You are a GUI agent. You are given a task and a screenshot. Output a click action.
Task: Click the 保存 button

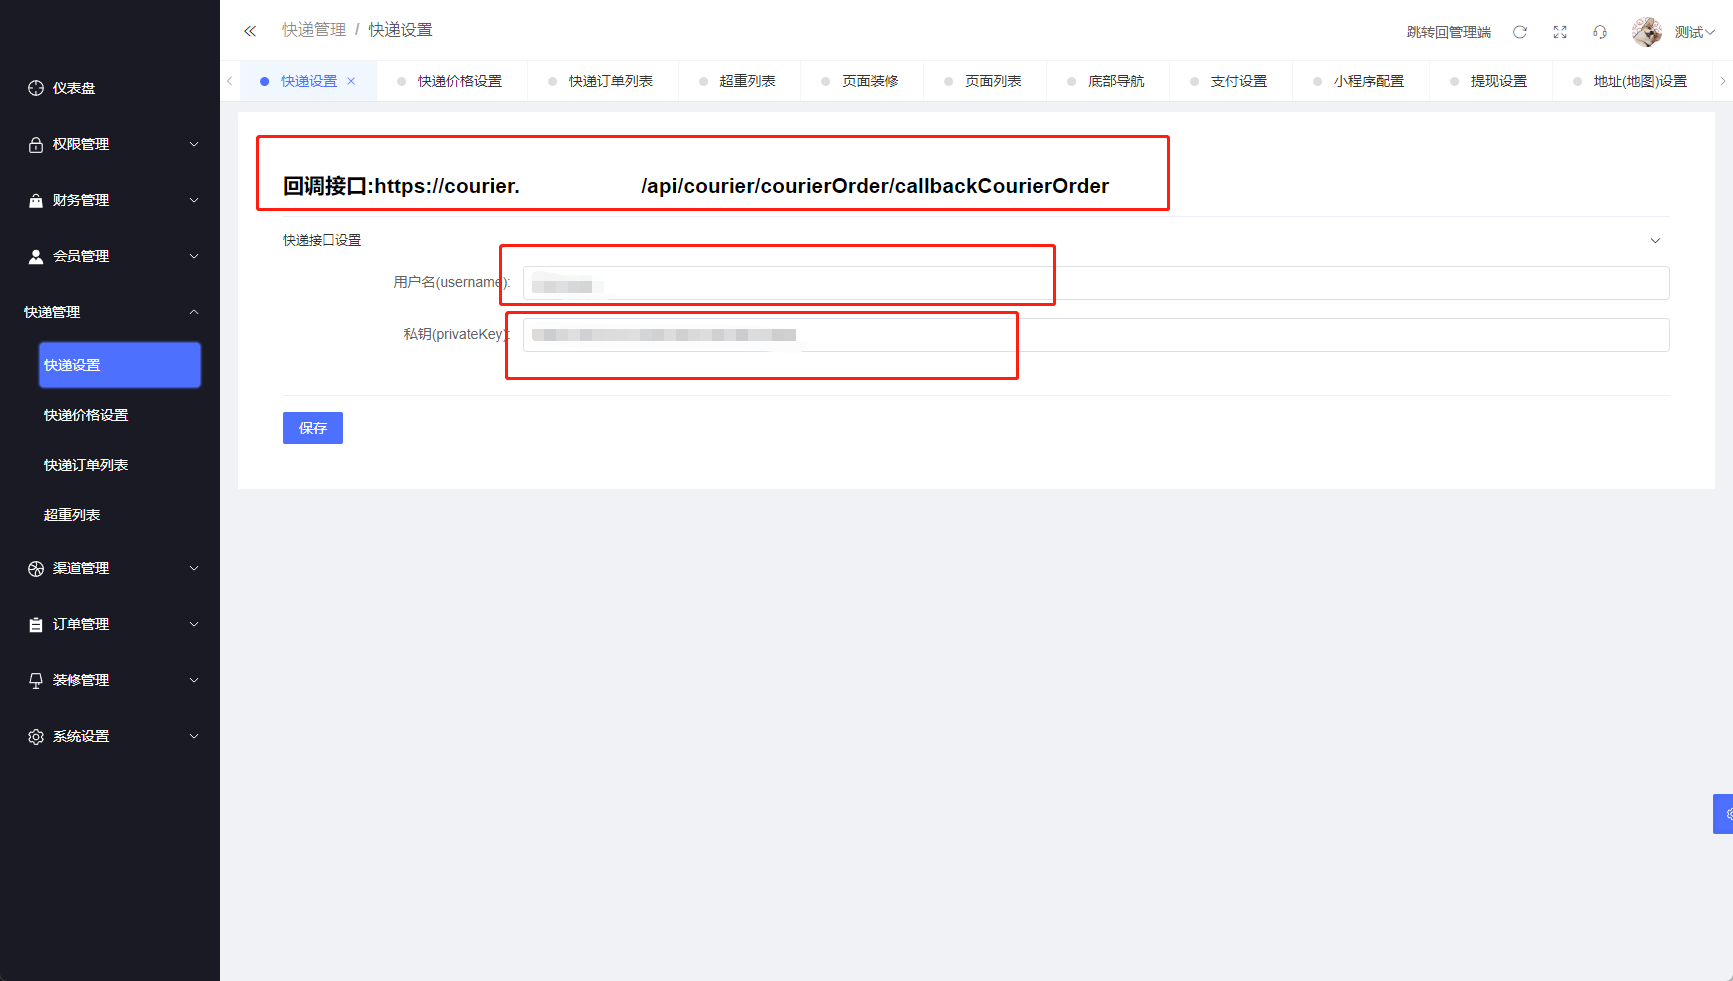coord(312,428)
